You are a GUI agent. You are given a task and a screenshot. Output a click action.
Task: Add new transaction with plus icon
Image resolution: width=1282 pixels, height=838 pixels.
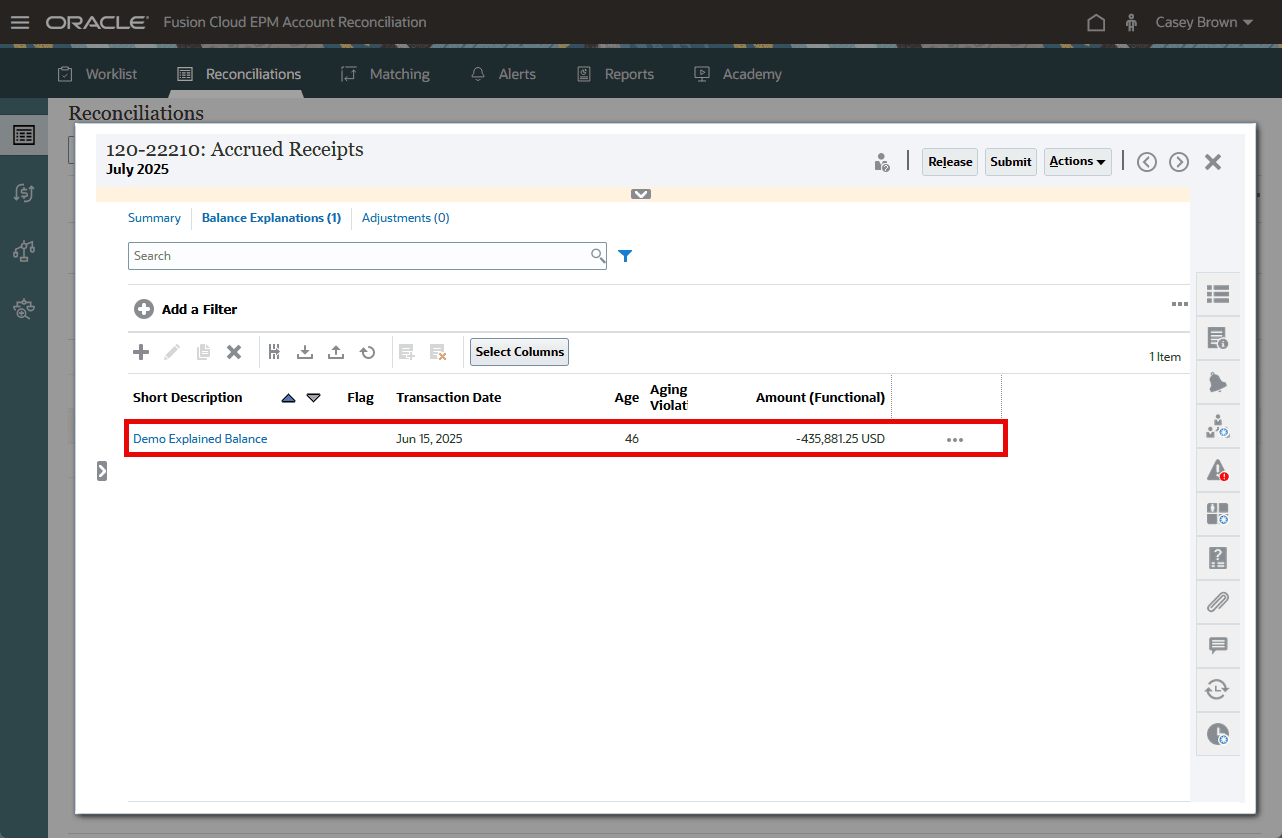click(141, 352)
